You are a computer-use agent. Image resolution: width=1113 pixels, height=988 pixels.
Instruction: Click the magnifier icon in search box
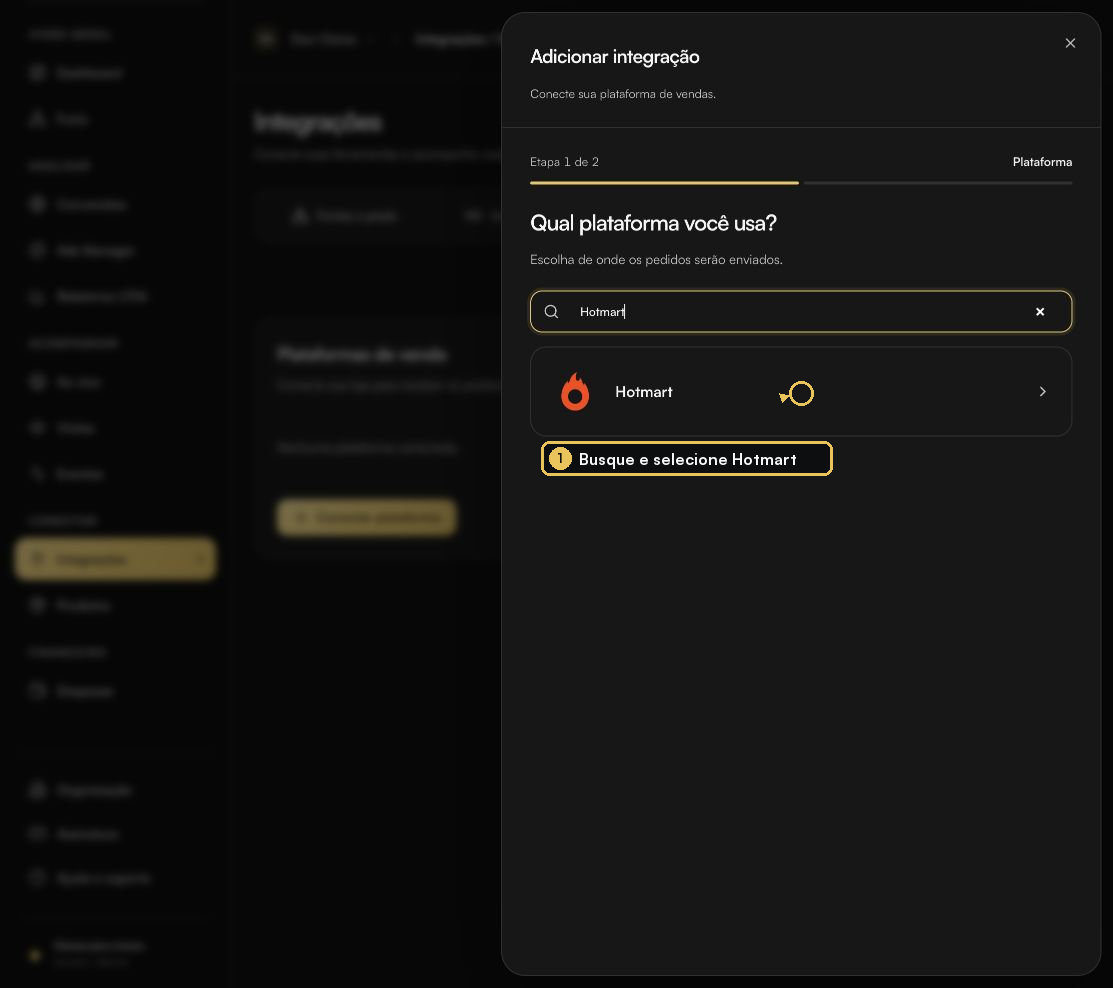(551, 312)
